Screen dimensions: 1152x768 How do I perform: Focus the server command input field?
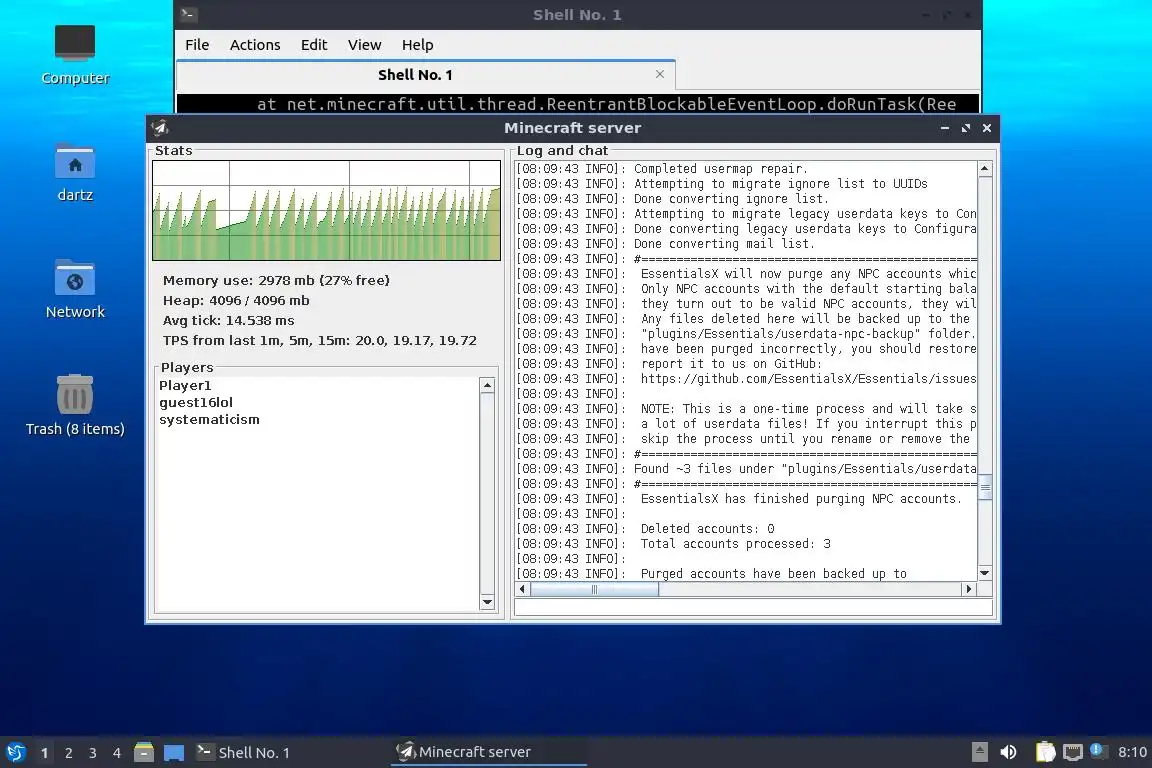click(x=754, y=607)
